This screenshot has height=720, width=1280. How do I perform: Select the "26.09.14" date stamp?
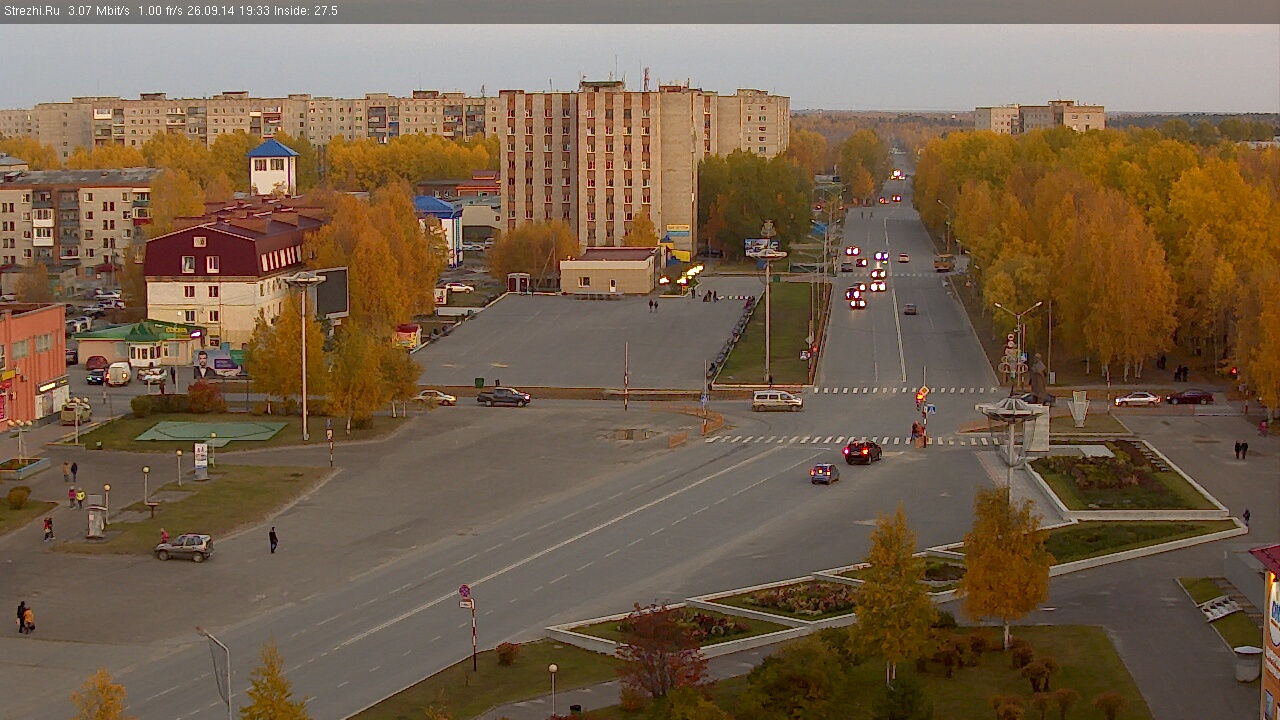(210, 11)
